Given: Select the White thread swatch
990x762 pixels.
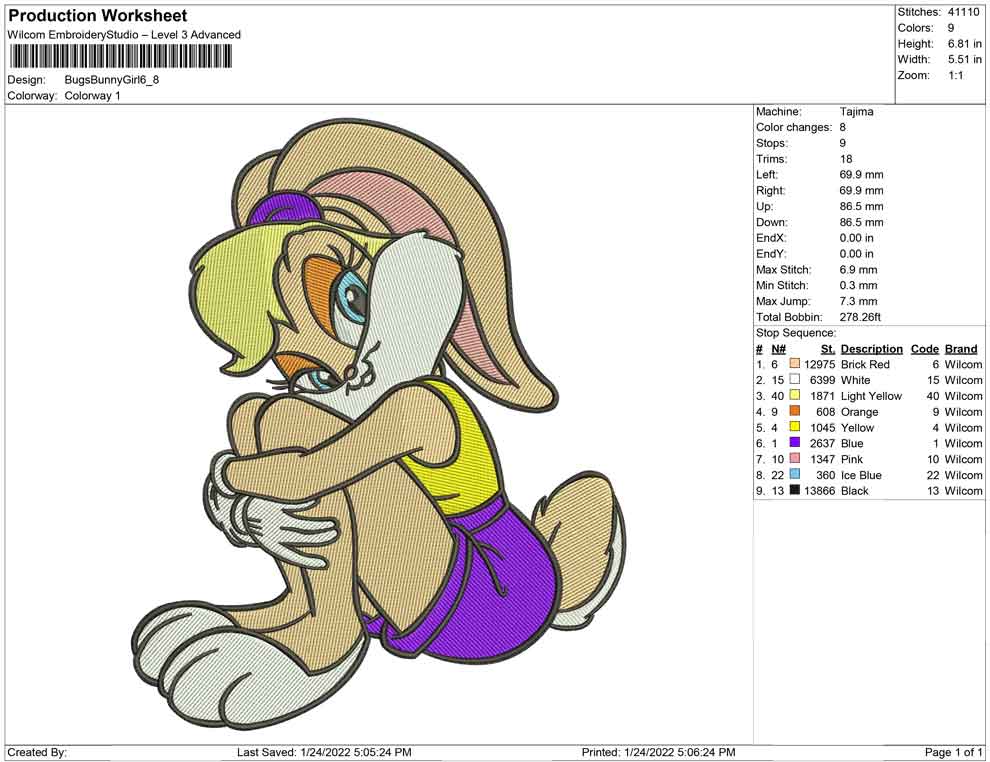Looking at the screenshot, I should [795, 379].
